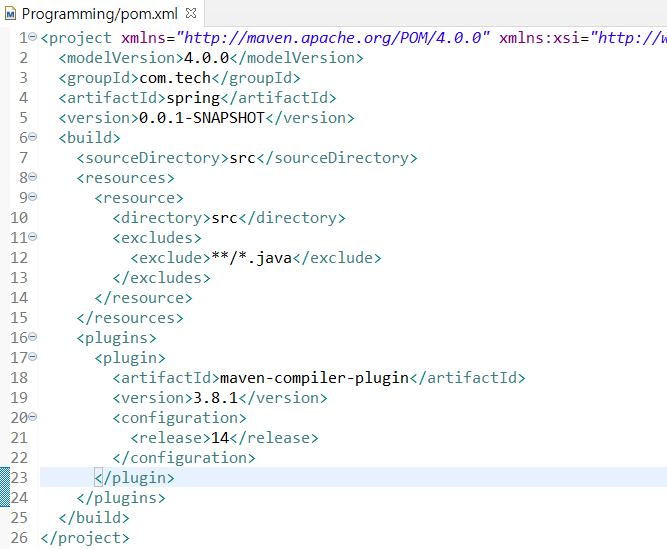
Task: Click the xmlns namespace URL value
Action: pyautogui.click(x=333, y=38)
